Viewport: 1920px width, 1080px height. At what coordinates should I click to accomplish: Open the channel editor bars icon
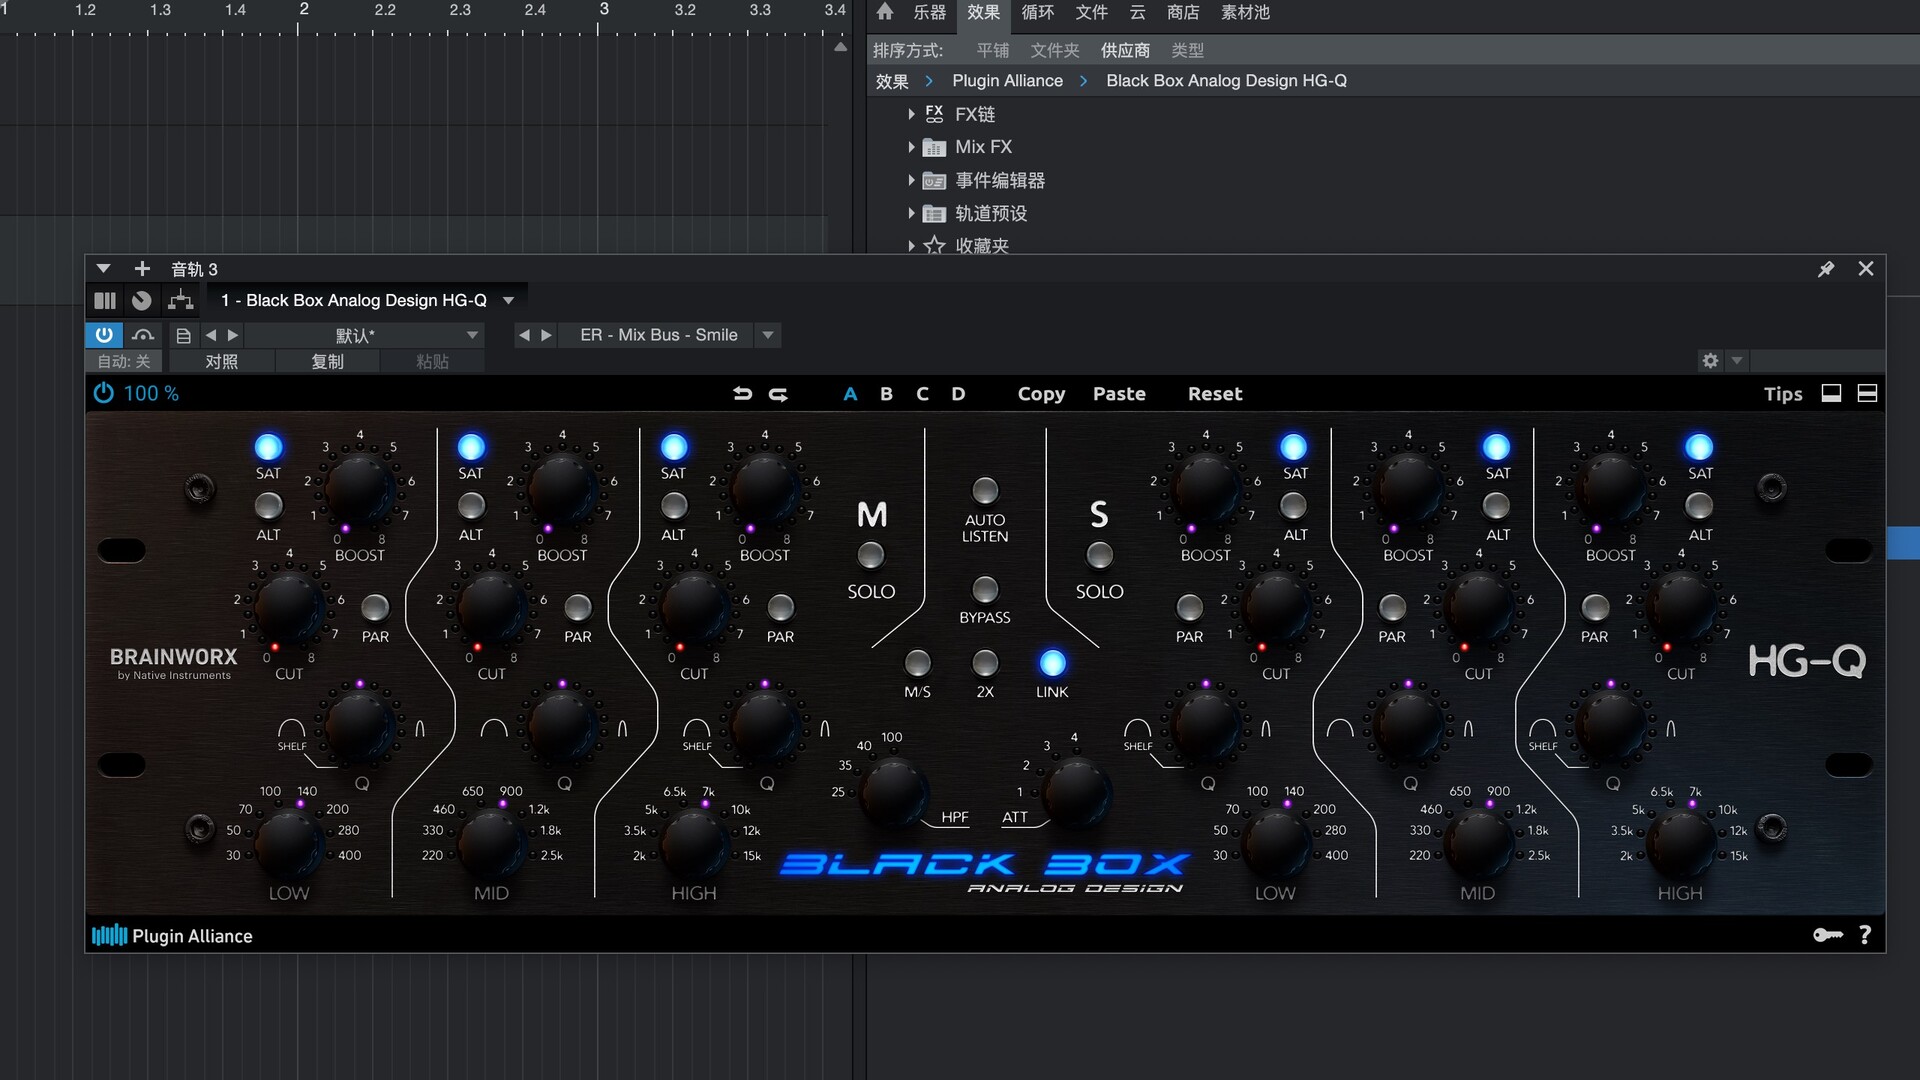(x=104, y=300)
